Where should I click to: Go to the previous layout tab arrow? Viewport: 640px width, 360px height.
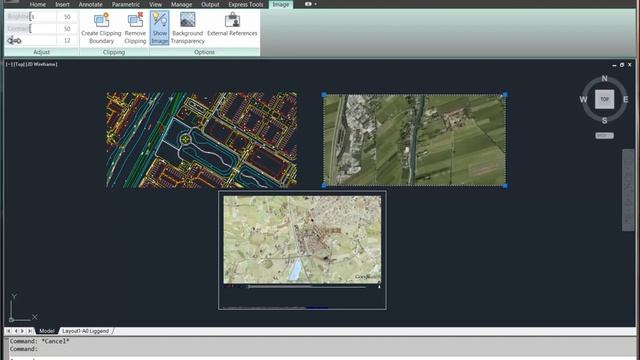[x=16, y=331]
